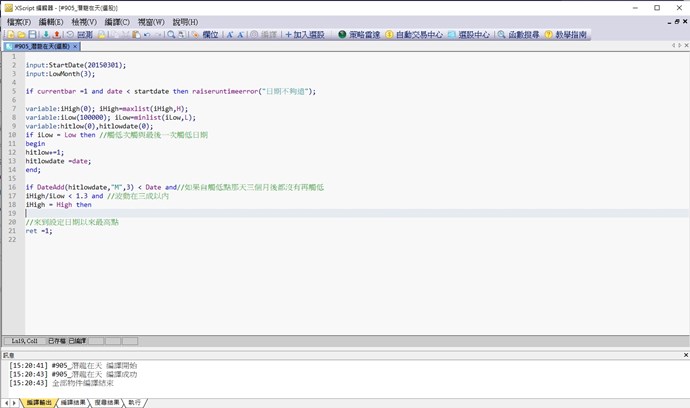Viewport: 690px width, 408px height.
Task: Switch to the 搜尋結果 tab
Action: [107, 402]
